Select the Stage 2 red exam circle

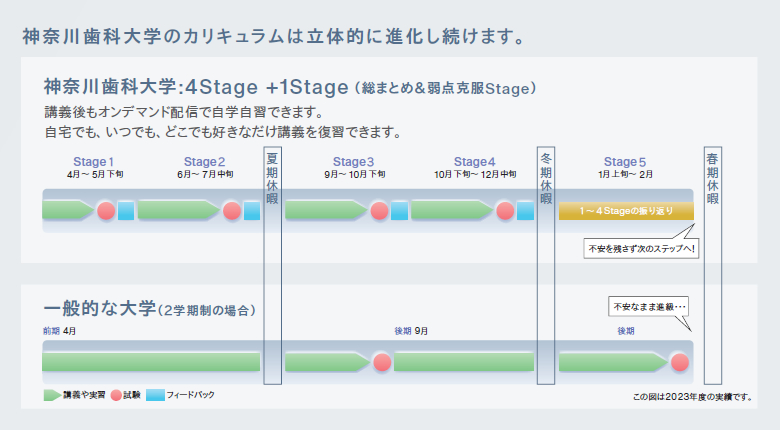tap(232, 211)
